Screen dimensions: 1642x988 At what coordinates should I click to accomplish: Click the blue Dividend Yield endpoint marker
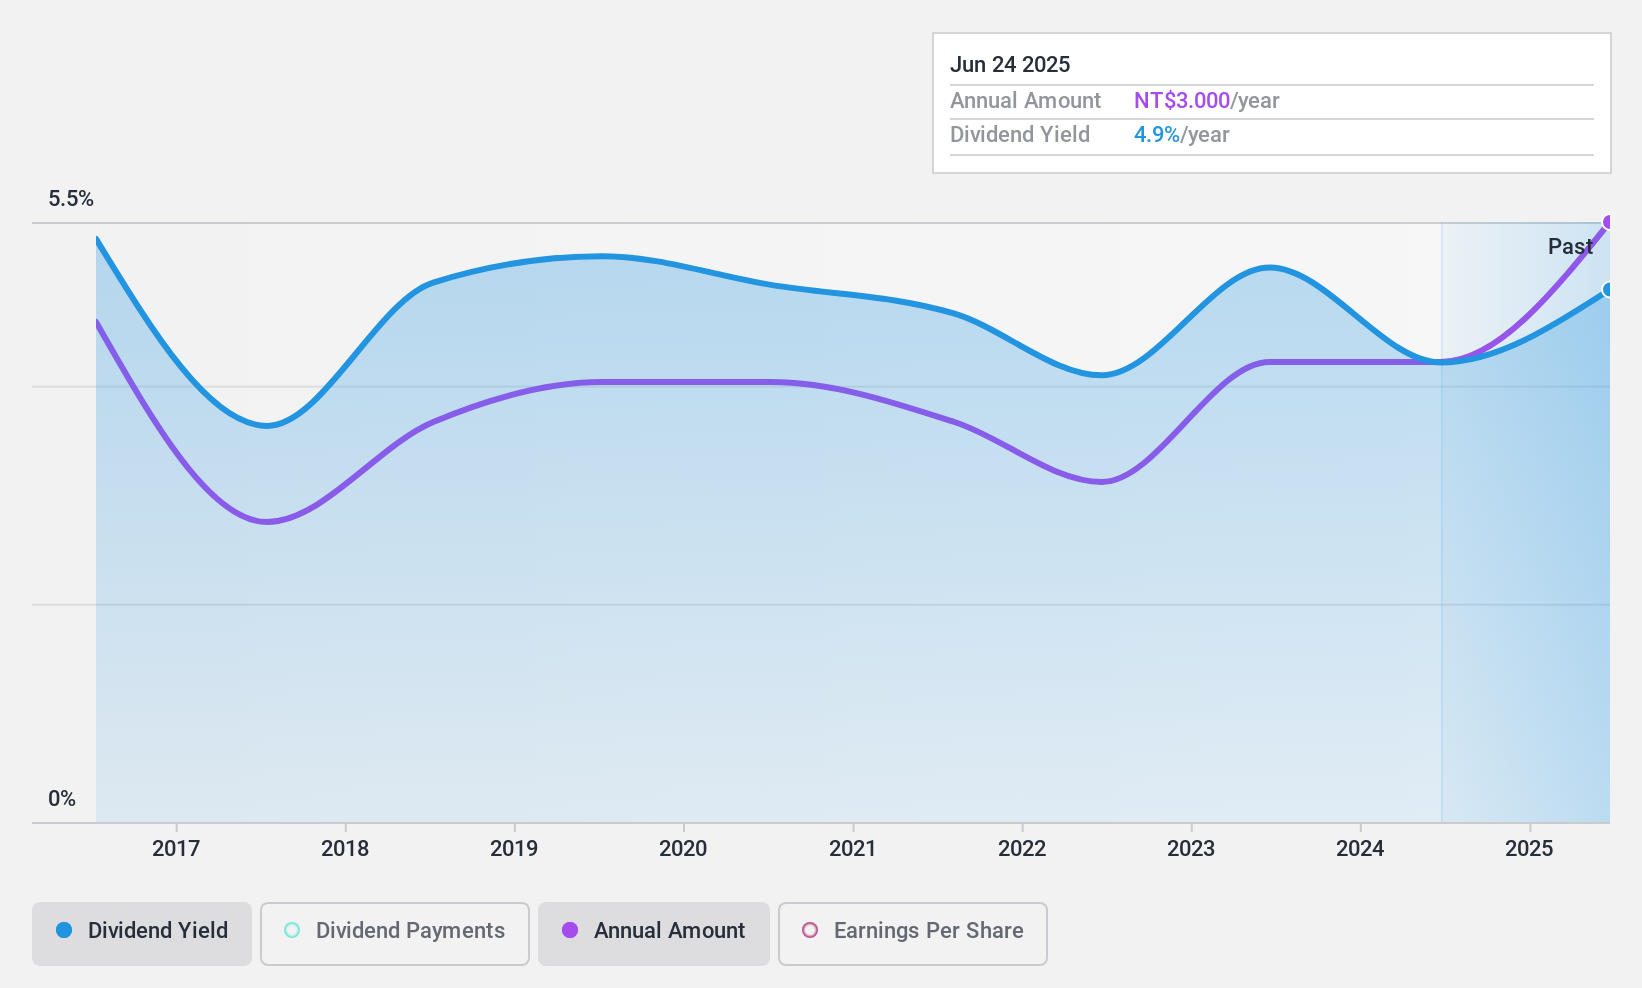pyautogui.click(x=1608, y=290)
